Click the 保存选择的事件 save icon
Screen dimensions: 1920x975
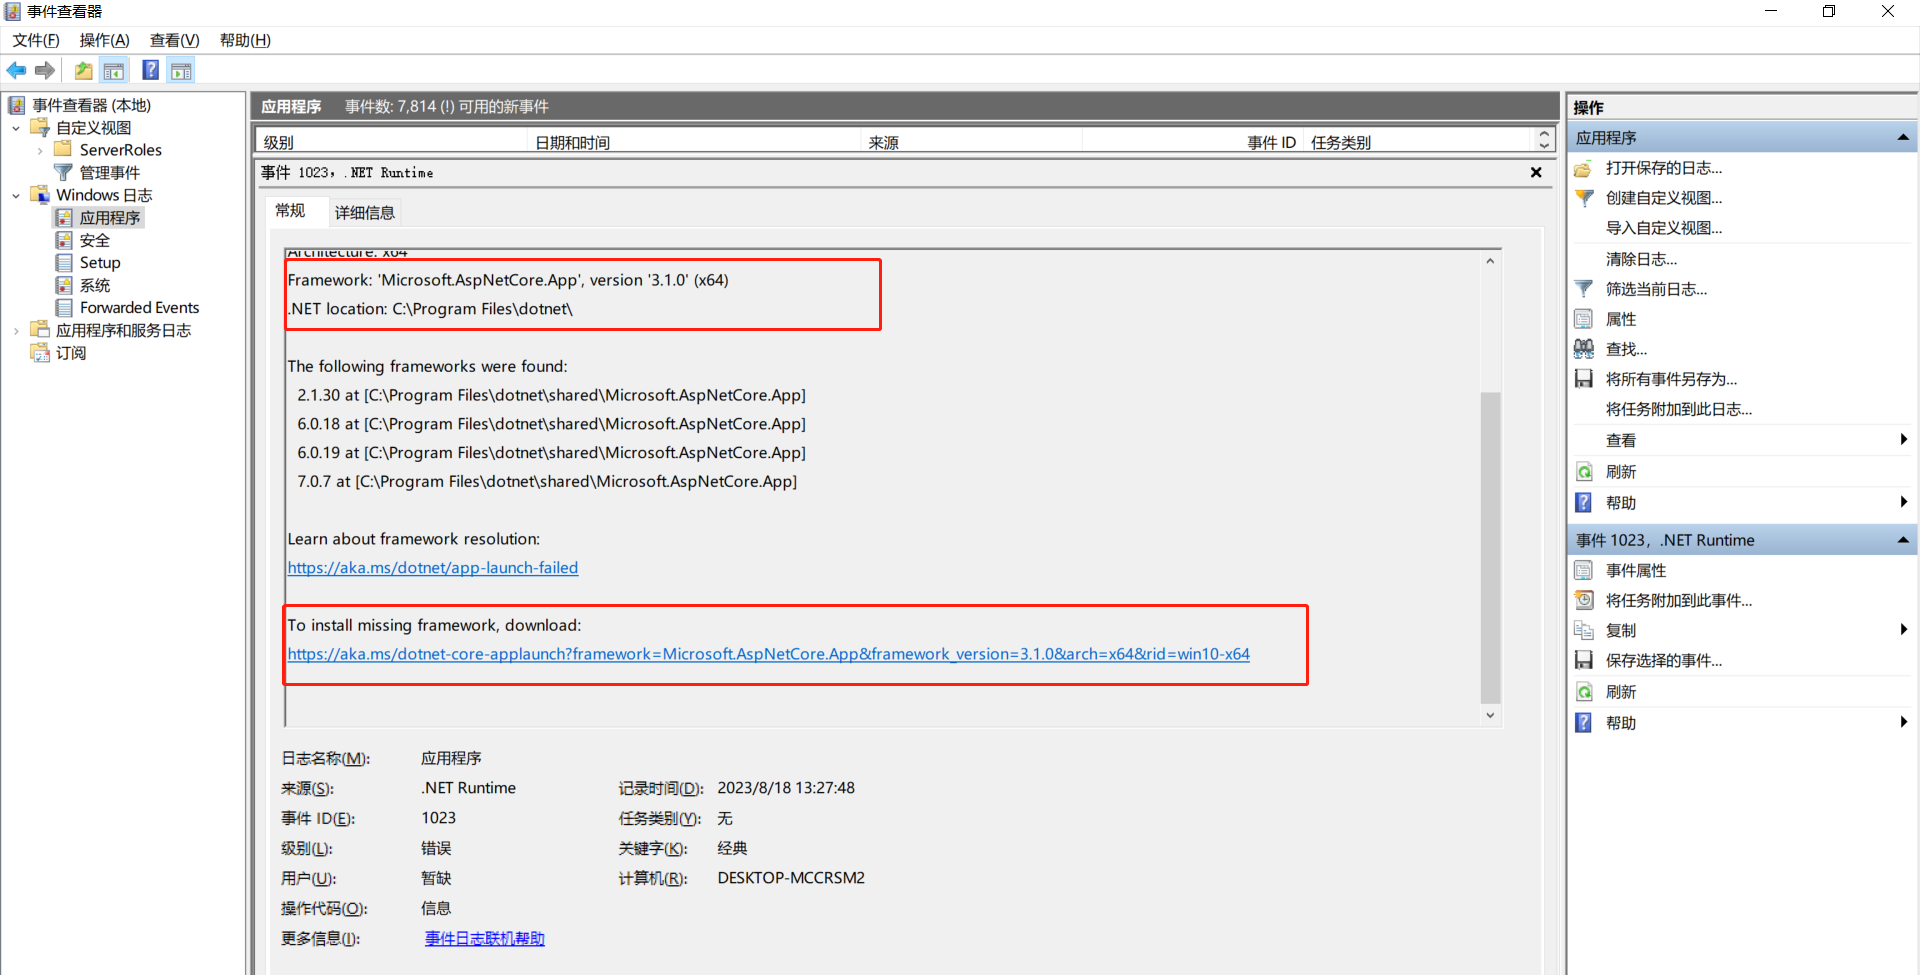[1584, 660]
